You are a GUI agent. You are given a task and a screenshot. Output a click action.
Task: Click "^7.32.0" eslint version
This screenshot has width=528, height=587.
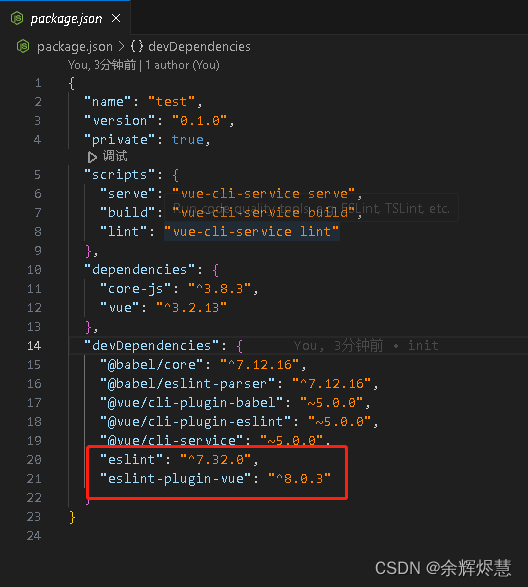tap(215, 460)
